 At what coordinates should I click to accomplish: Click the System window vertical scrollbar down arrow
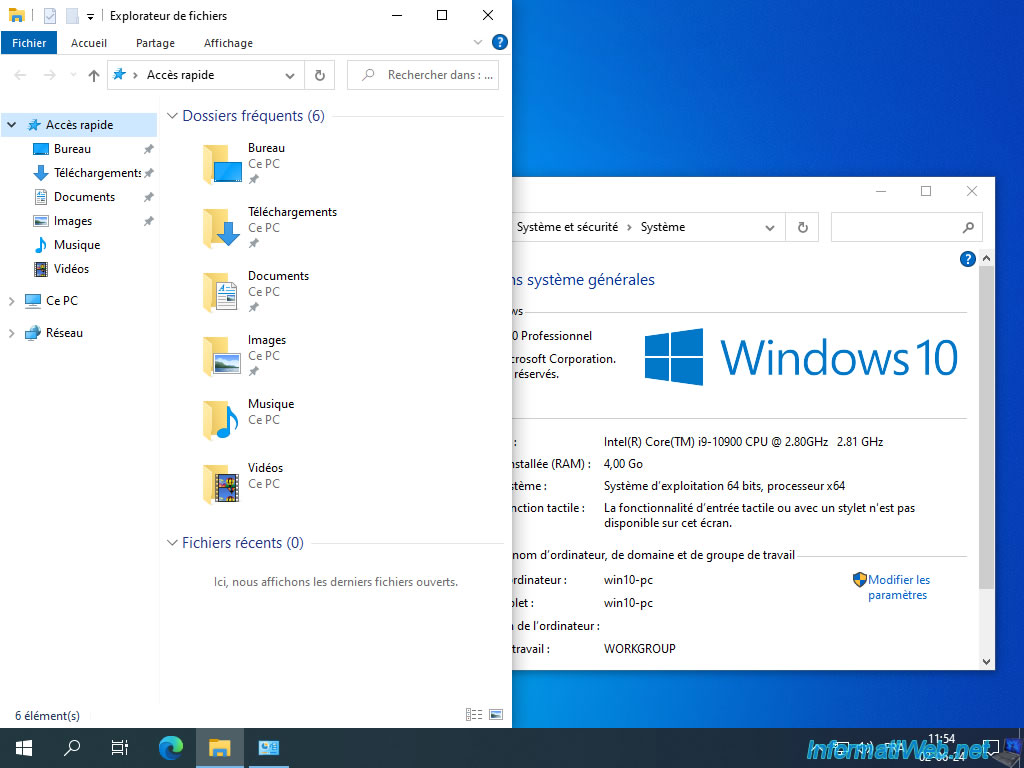tap(987, 661)
